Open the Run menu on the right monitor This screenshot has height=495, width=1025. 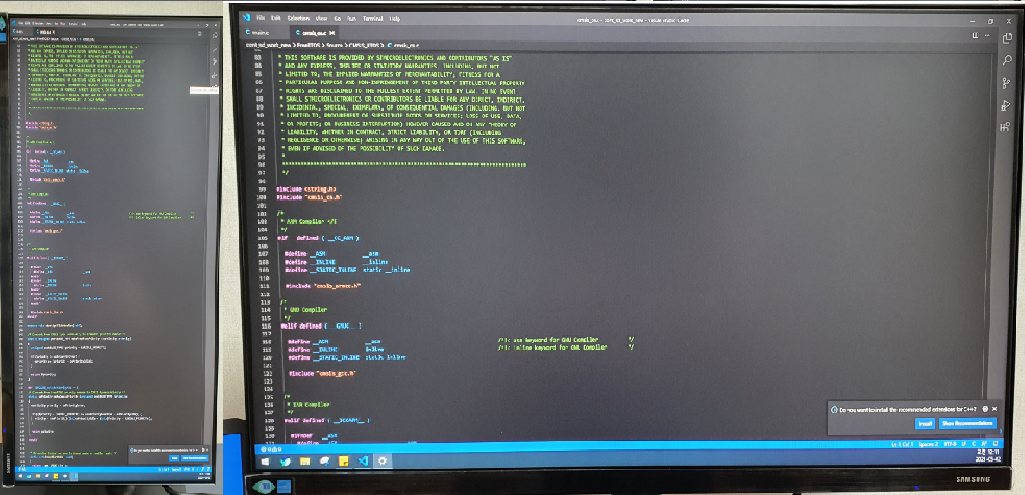point(352,18)
